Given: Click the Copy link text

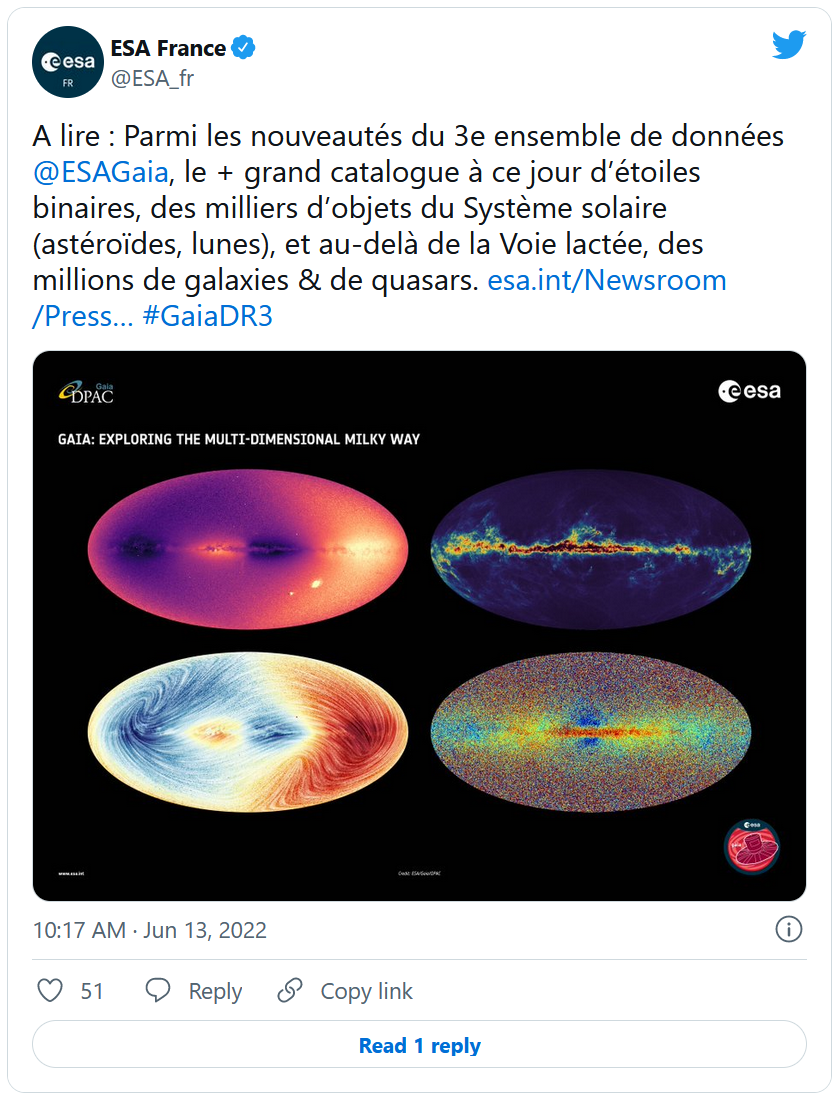Looking at the screenshot, I should pyautogui.click(x=366, y=991).
